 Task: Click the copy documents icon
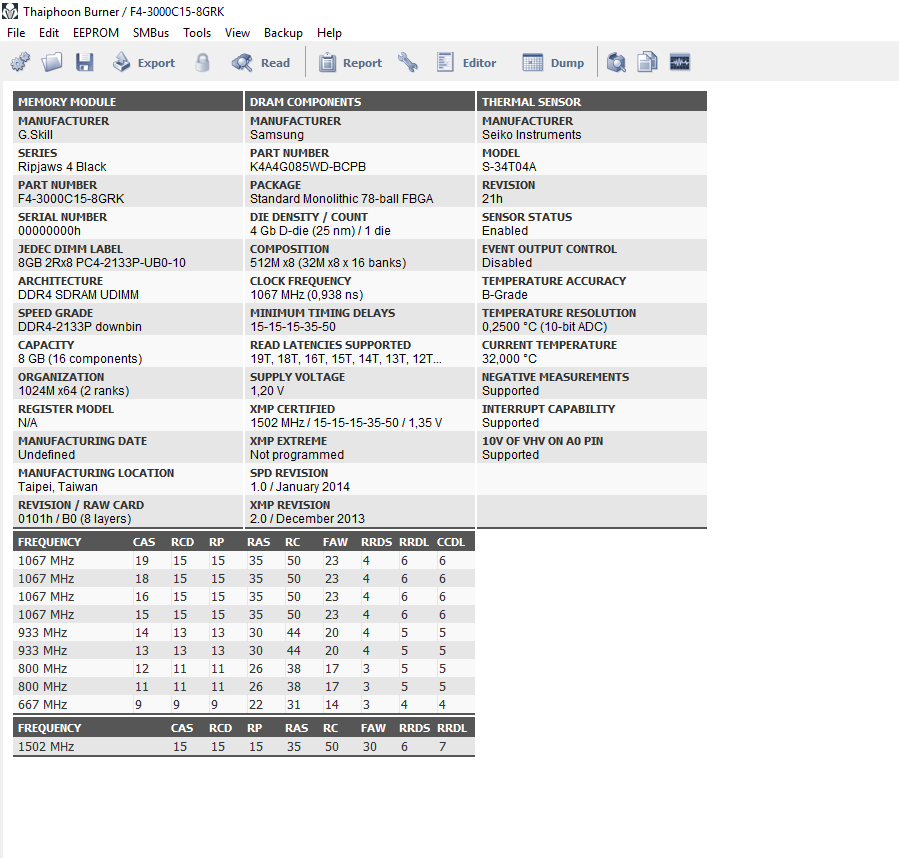pyautogui.click(x=647, y=62)
